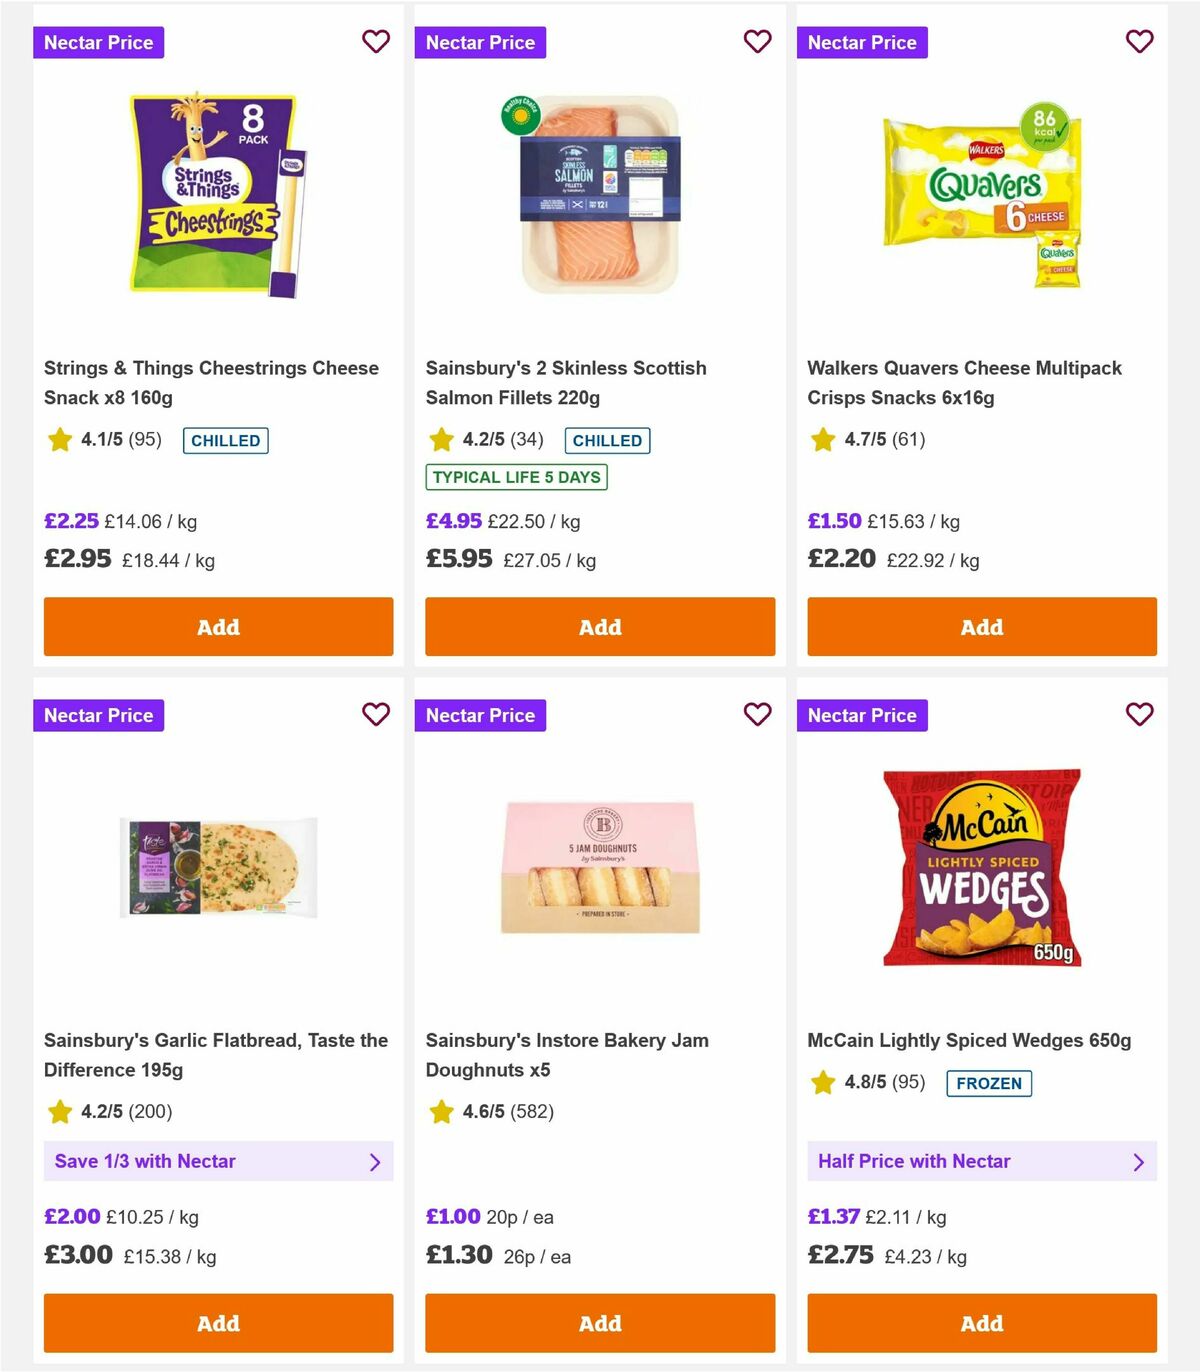The image size is (1200, 1372).
Task: Click the heart icon on Jam Doughnuts
Action: [x=757, y=715]
